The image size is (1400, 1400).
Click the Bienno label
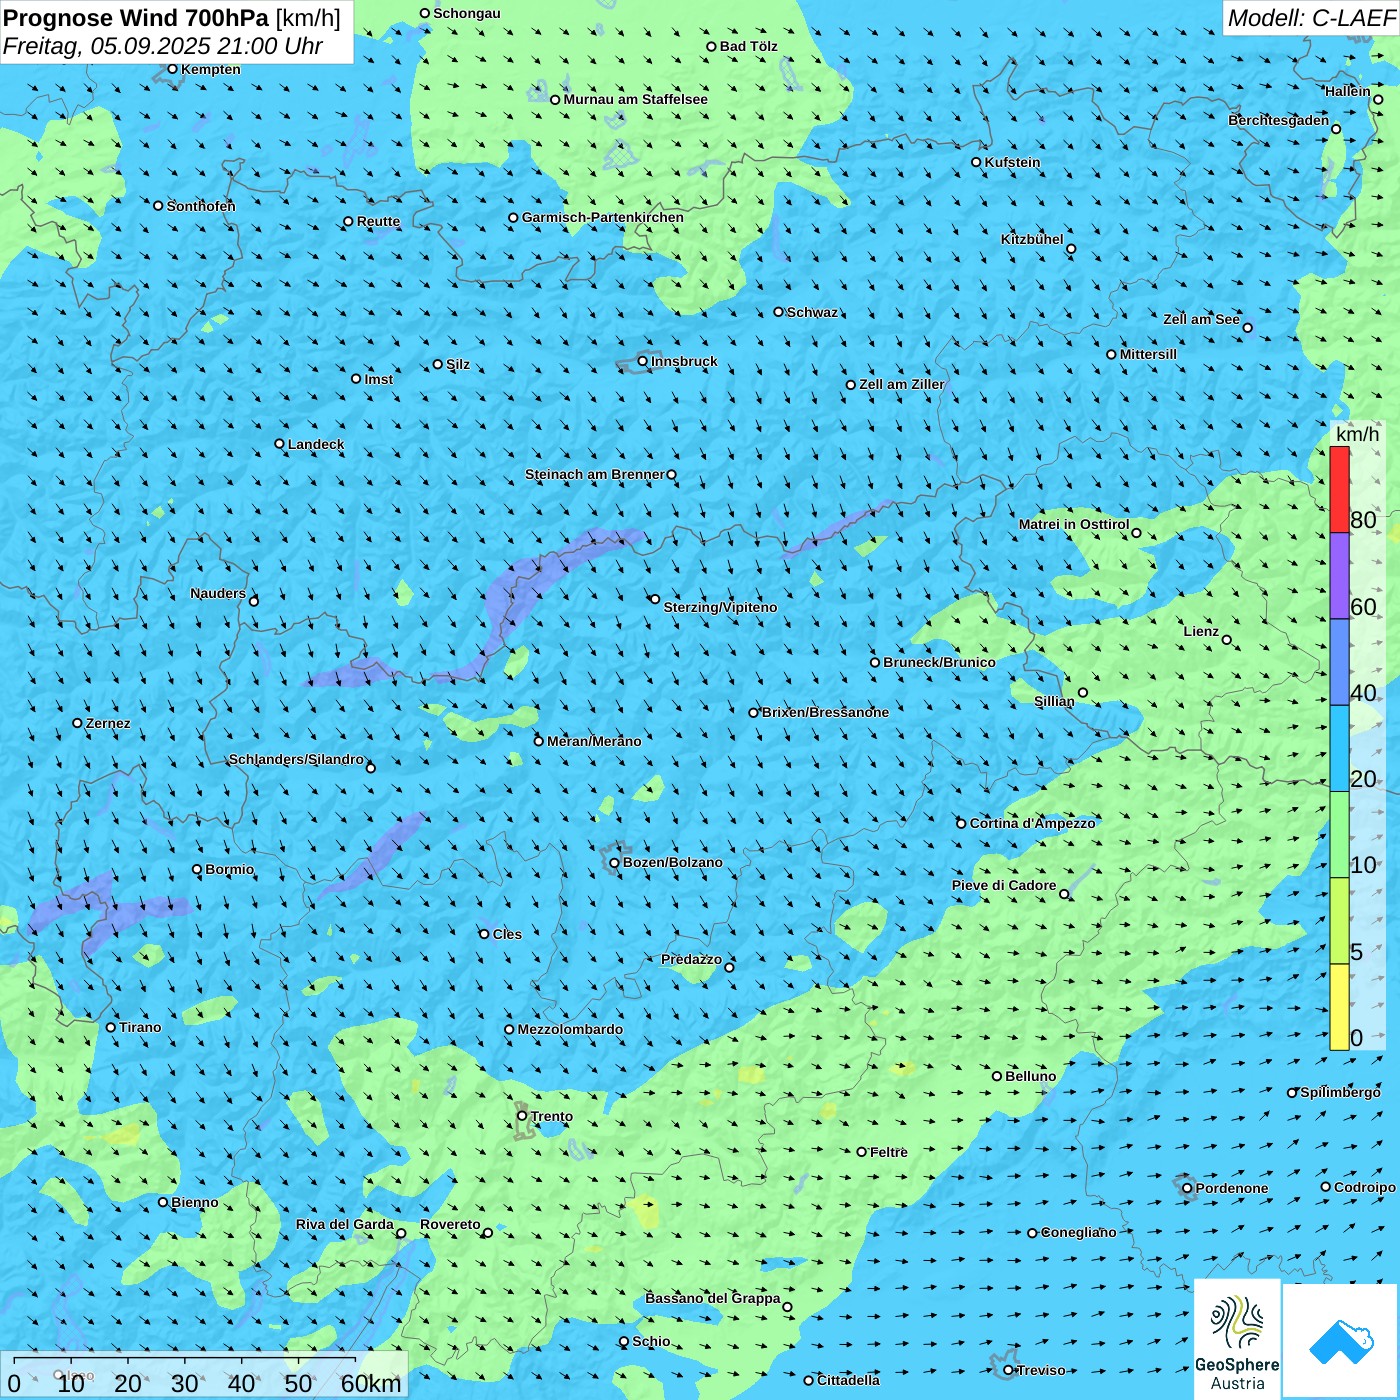pos(194,1202)
